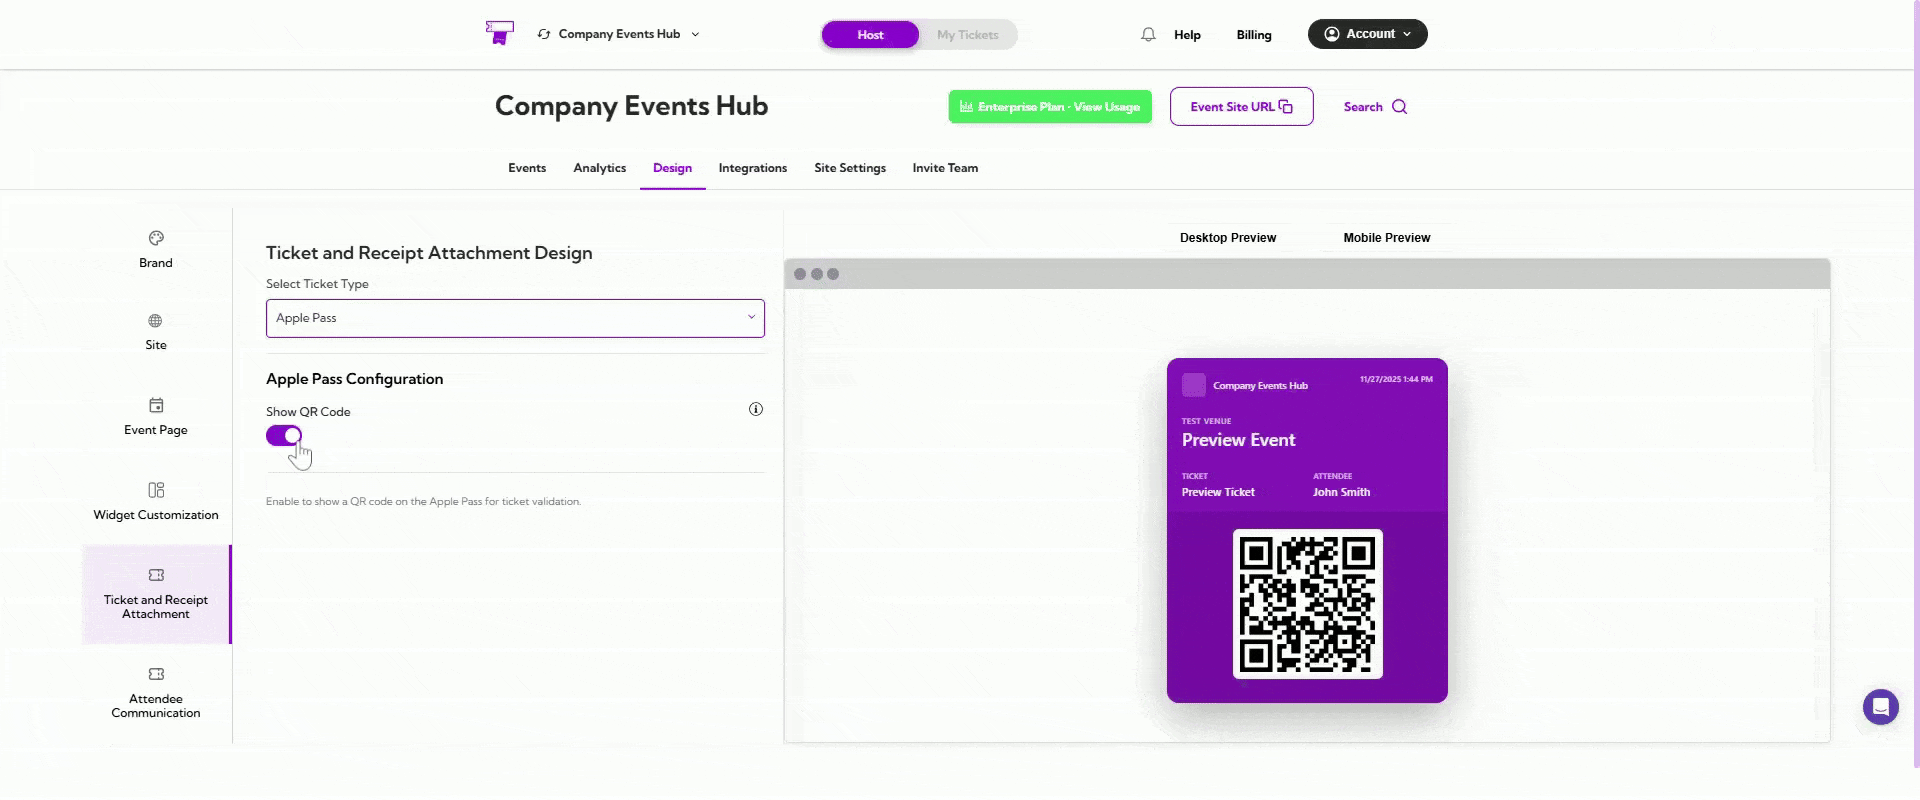Viewport: 1920px width, 800px height.
Task: Select Ticket and Receipt Attachment section
Action: pos(156,594)
